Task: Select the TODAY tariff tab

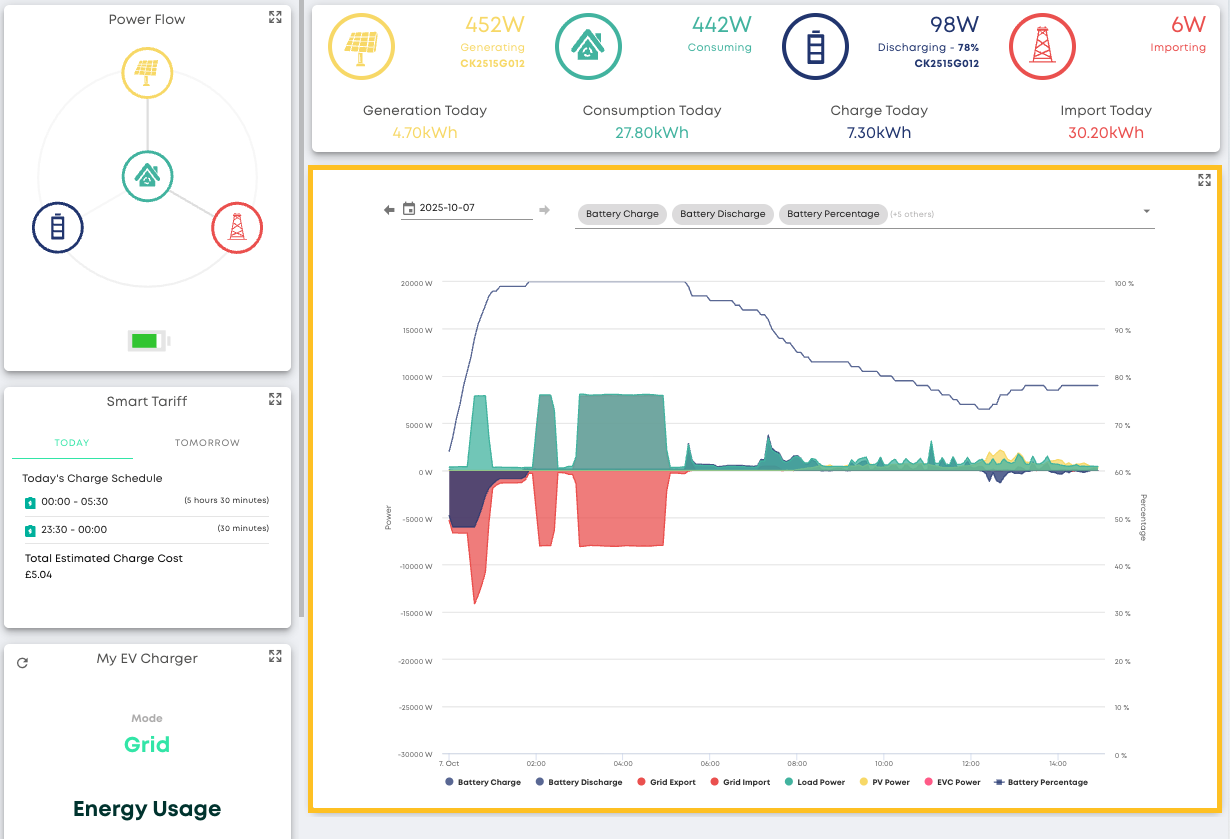Action: (72, 443)
